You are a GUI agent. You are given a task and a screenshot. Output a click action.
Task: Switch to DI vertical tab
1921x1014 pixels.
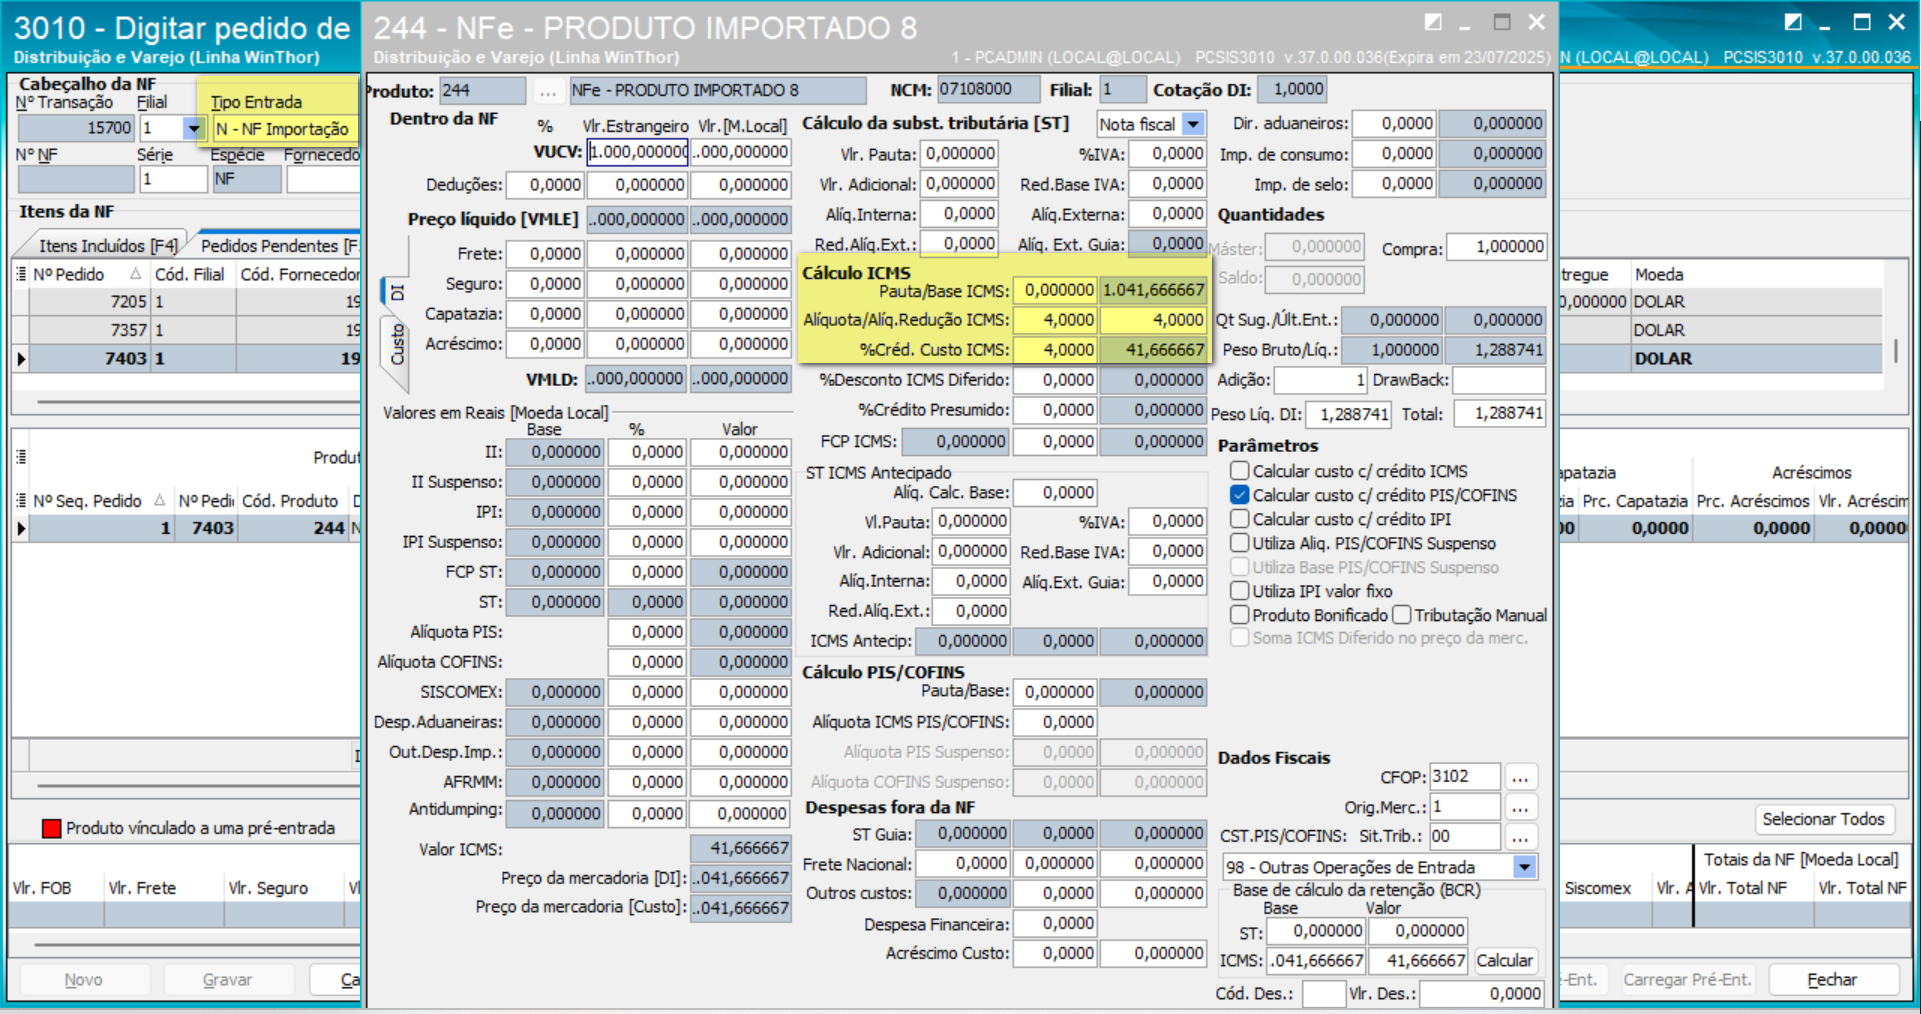click(396, 292)
